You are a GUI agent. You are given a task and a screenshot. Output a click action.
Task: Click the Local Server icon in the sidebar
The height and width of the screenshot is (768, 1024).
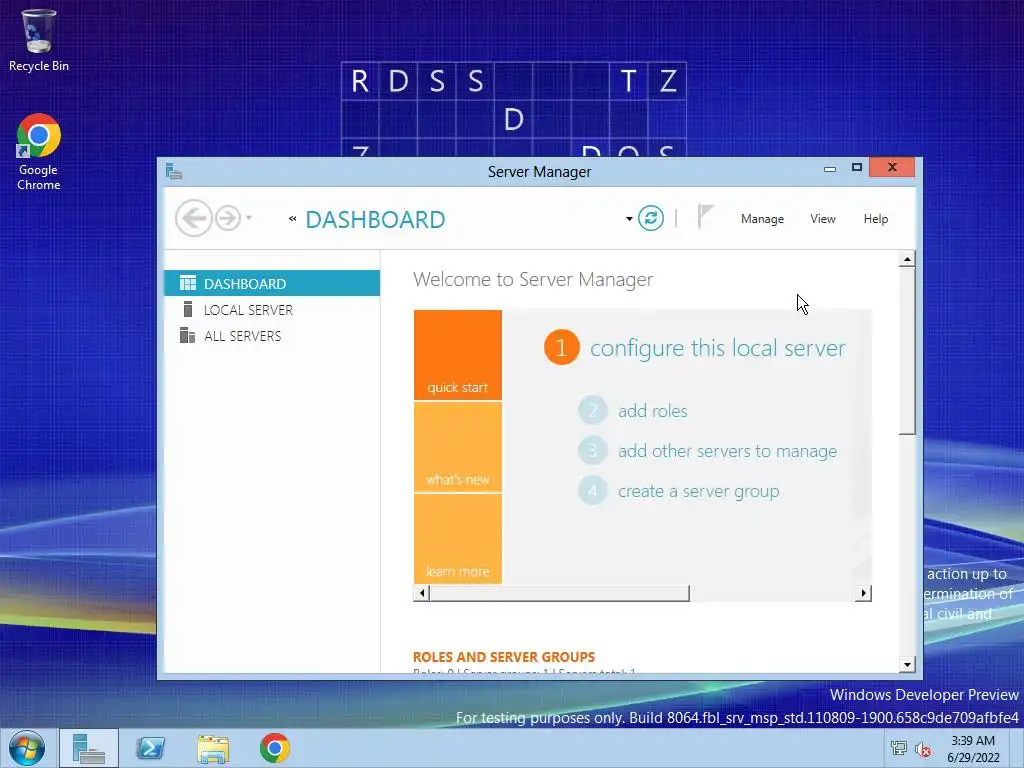pos(187,309)
